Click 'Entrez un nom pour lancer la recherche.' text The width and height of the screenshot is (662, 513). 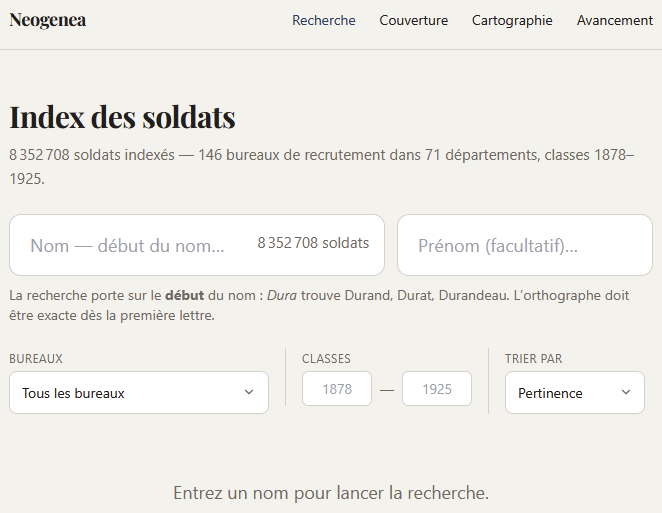331,493
